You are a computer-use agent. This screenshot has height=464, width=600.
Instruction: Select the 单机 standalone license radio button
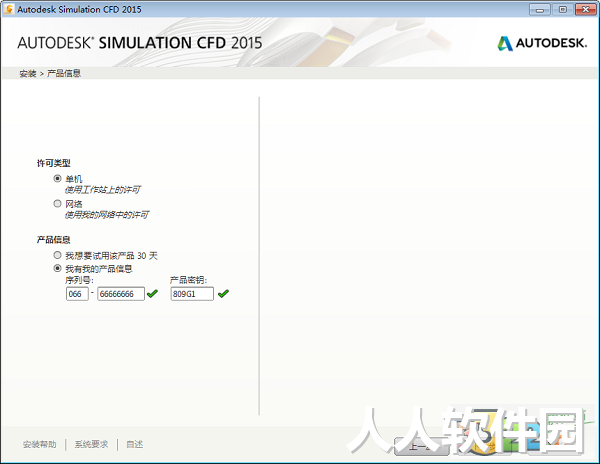click(57, 179)
